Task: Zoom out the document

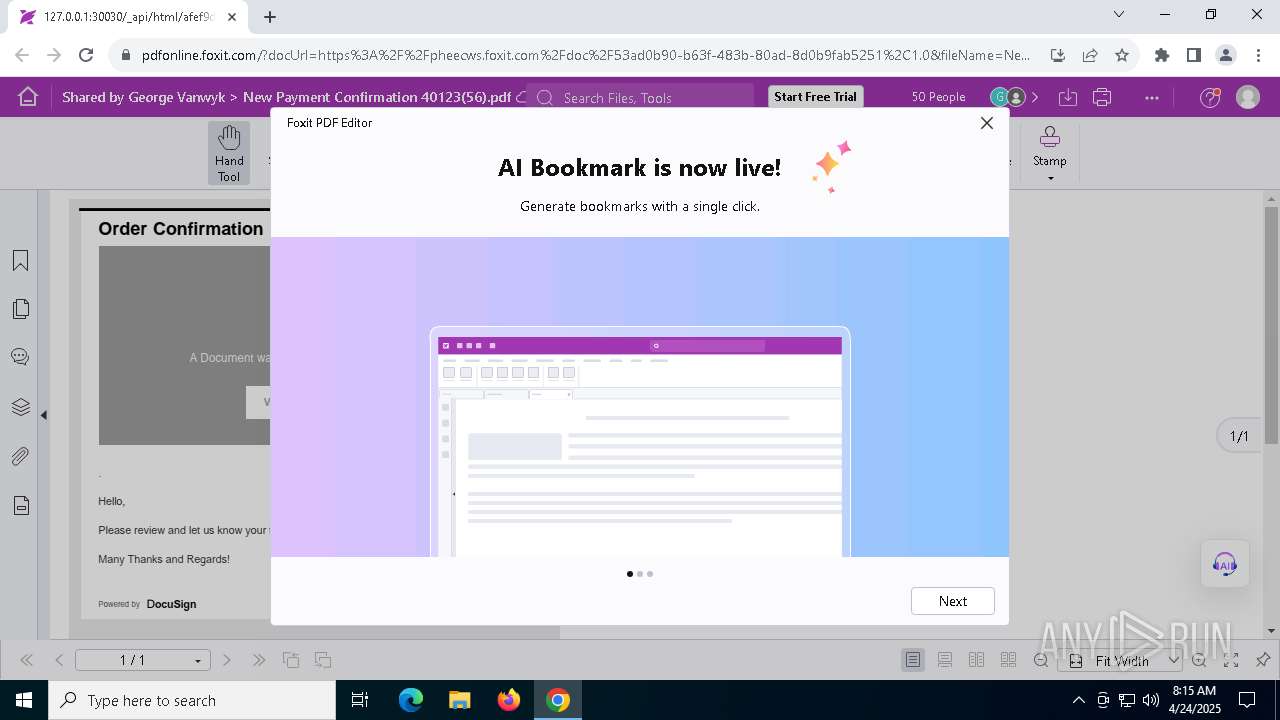Action: [x=1041, y=660]
